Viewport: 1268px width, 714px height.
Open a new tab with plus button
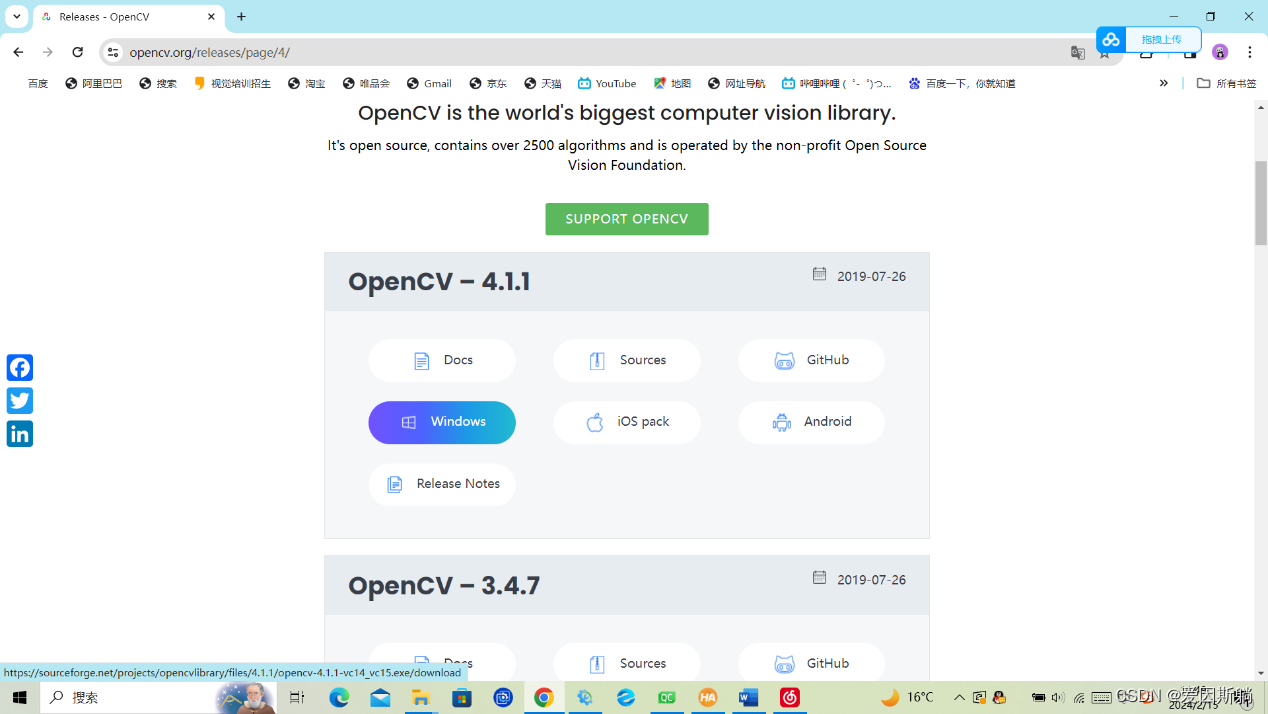pos(241,17)
